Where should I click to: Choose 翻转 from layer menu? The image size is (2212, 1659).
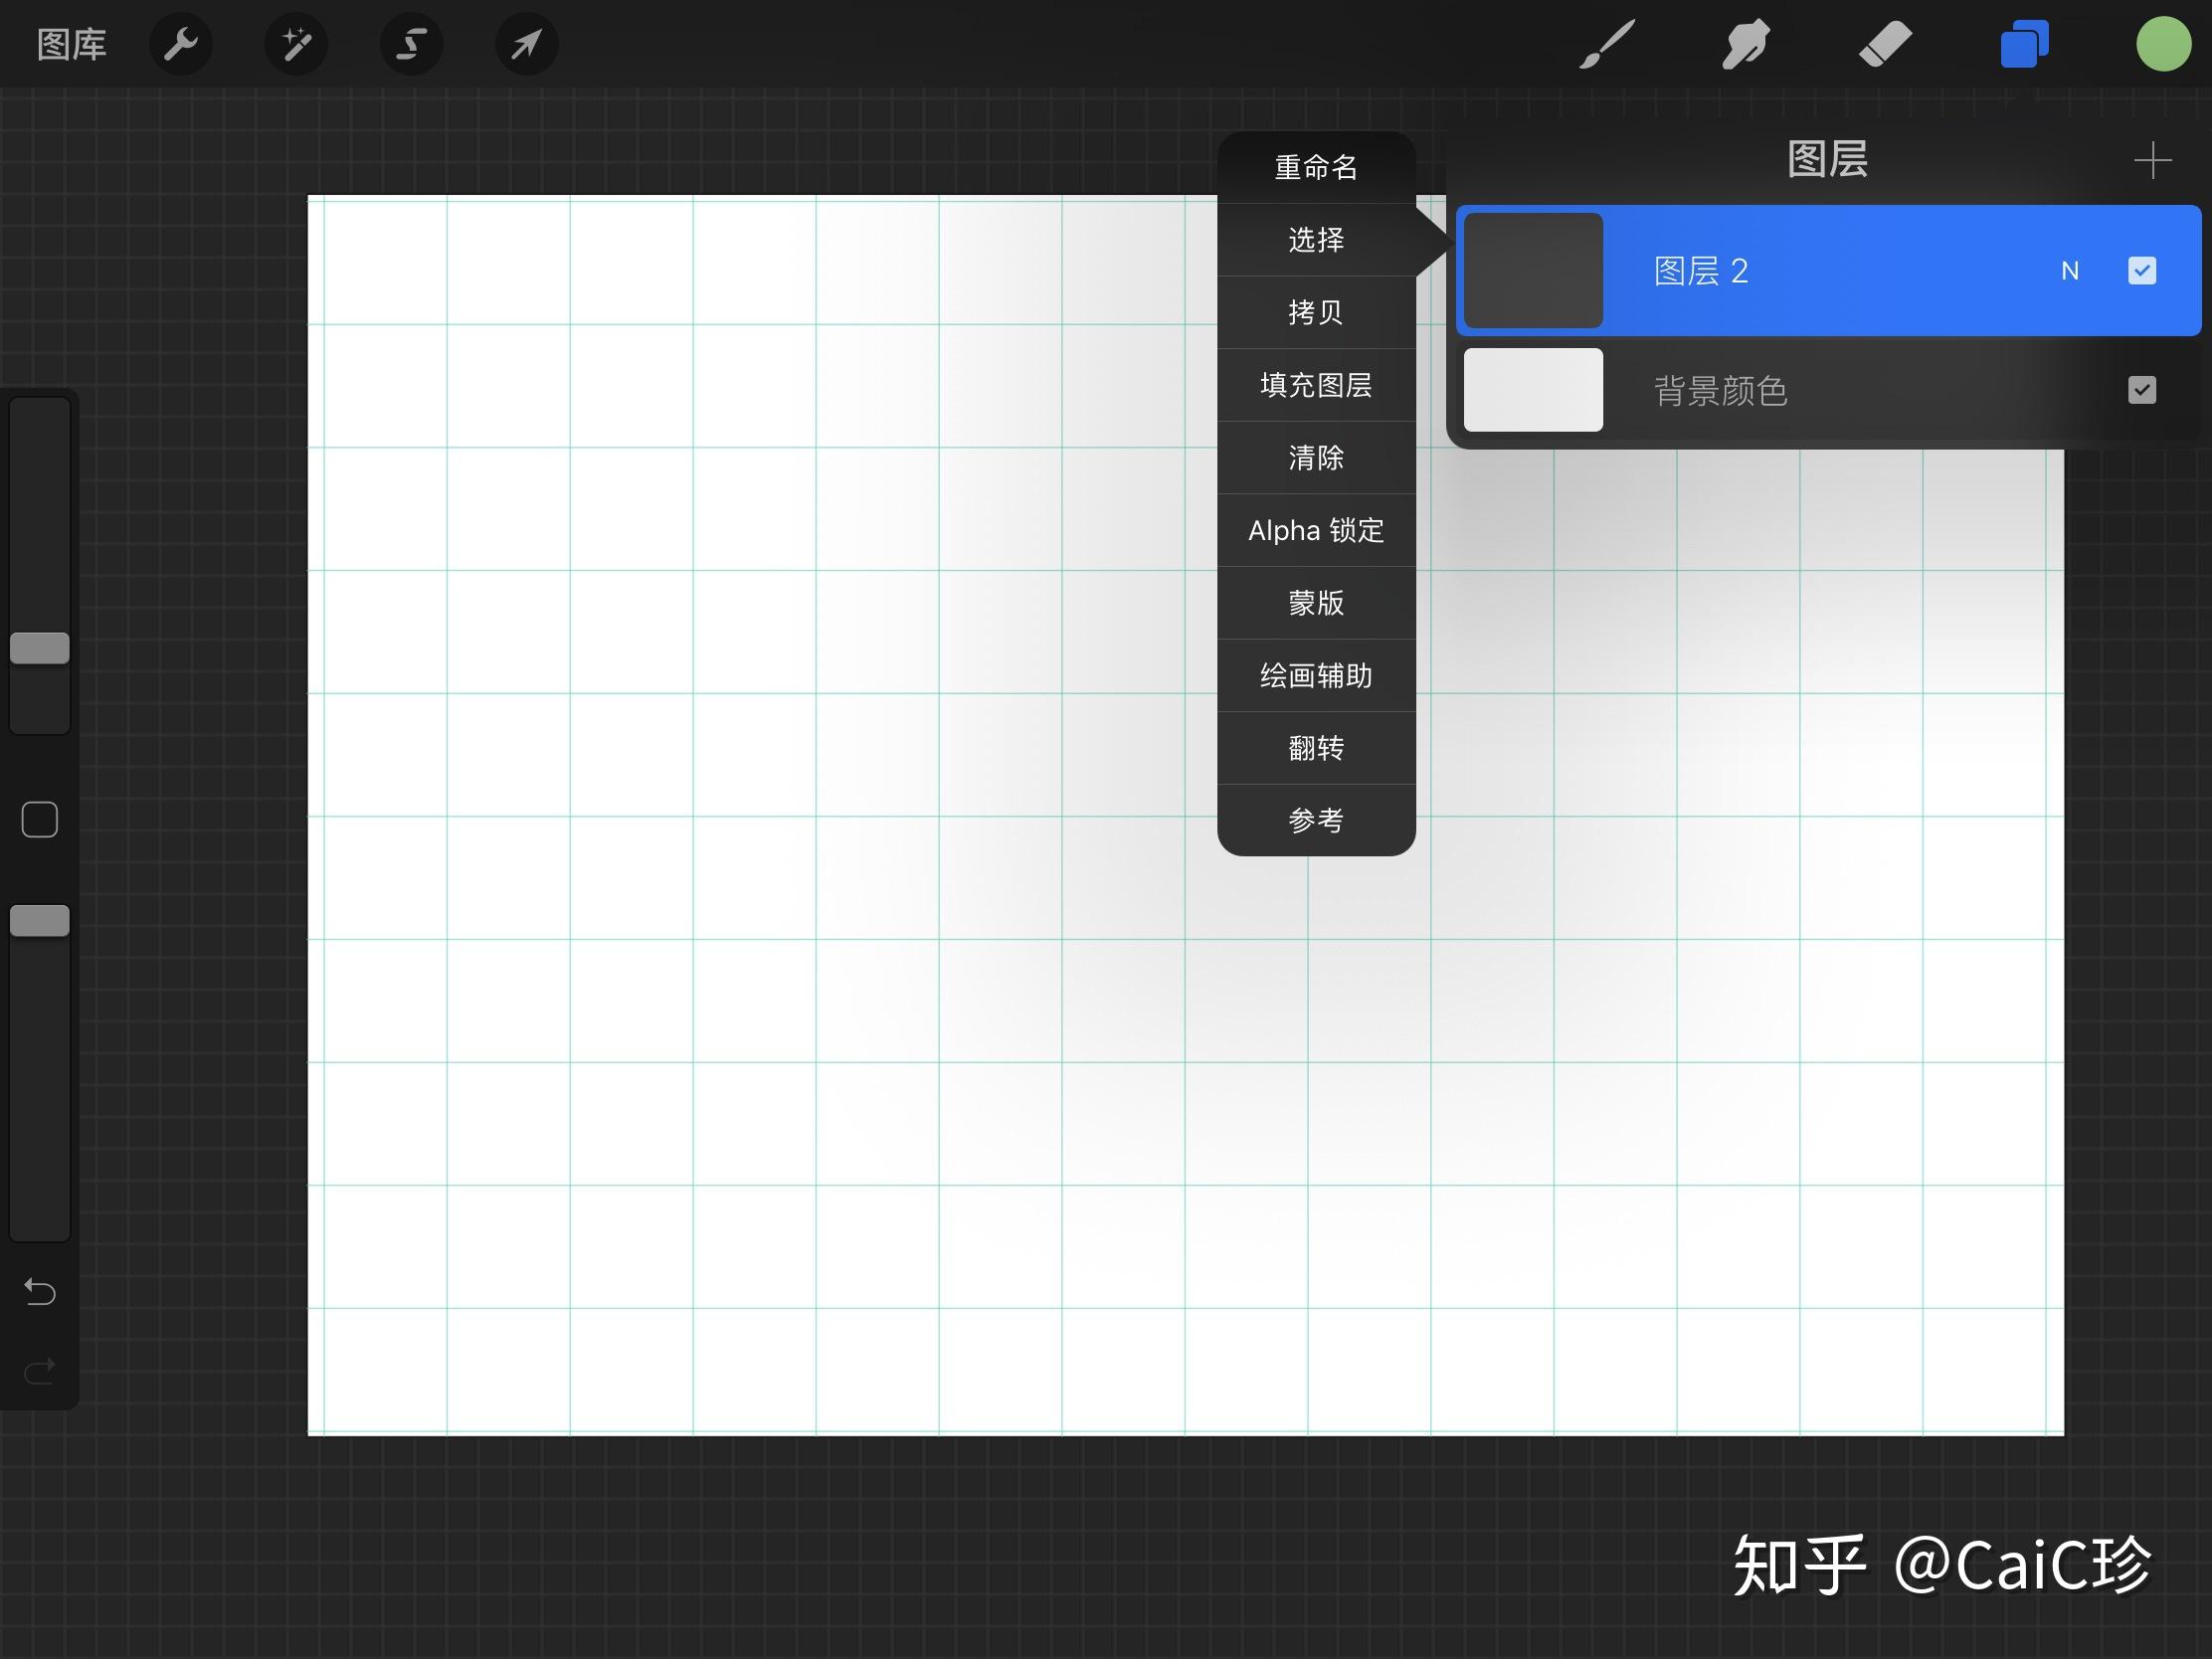pos(1316,748)
